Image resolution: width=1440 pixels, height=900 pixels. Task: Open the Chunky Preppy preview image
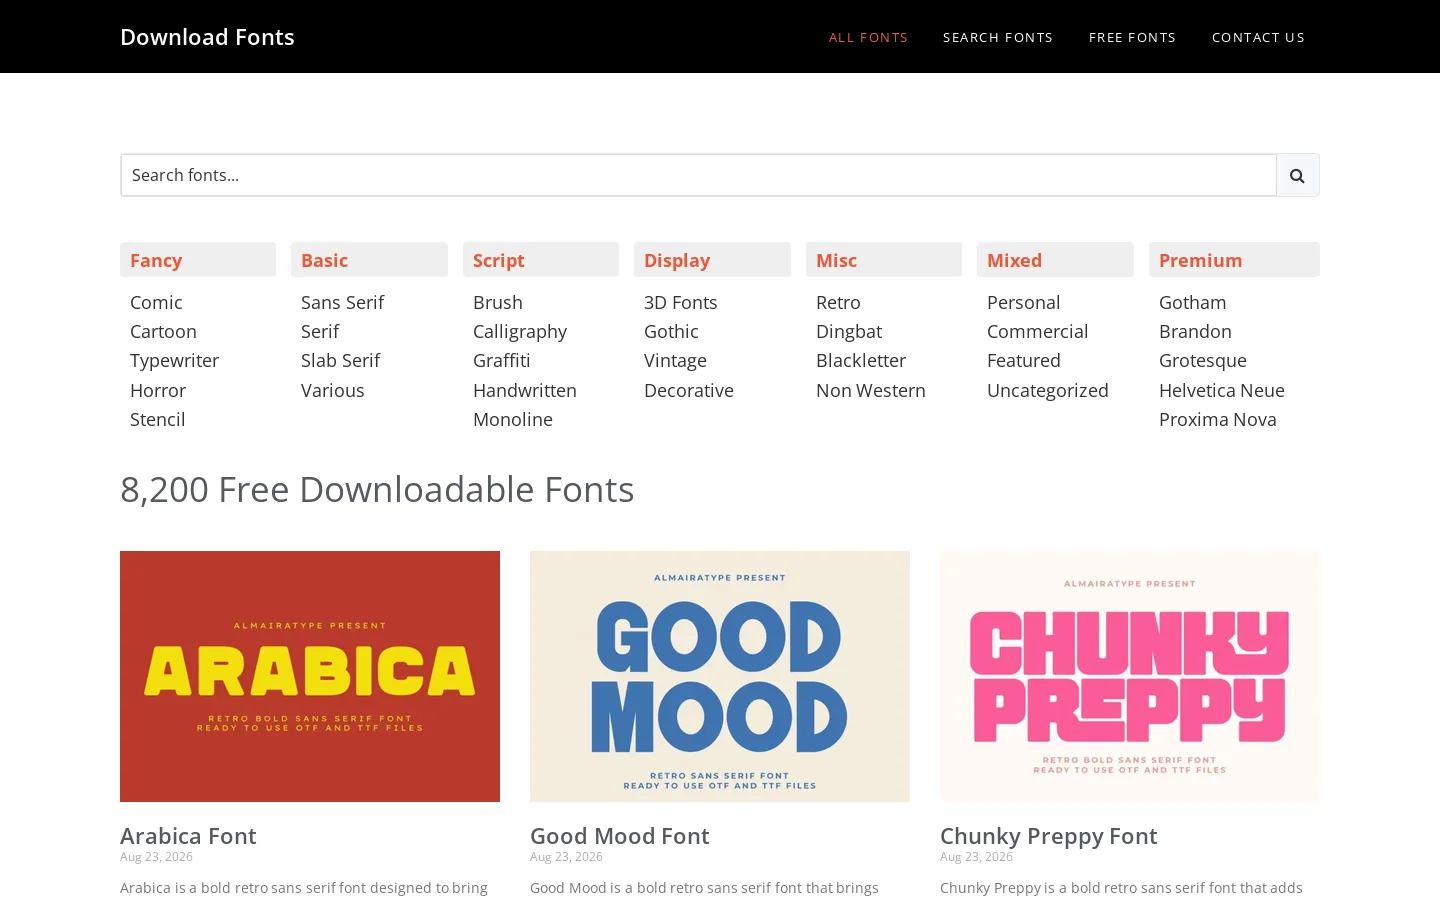[1130, 676]
